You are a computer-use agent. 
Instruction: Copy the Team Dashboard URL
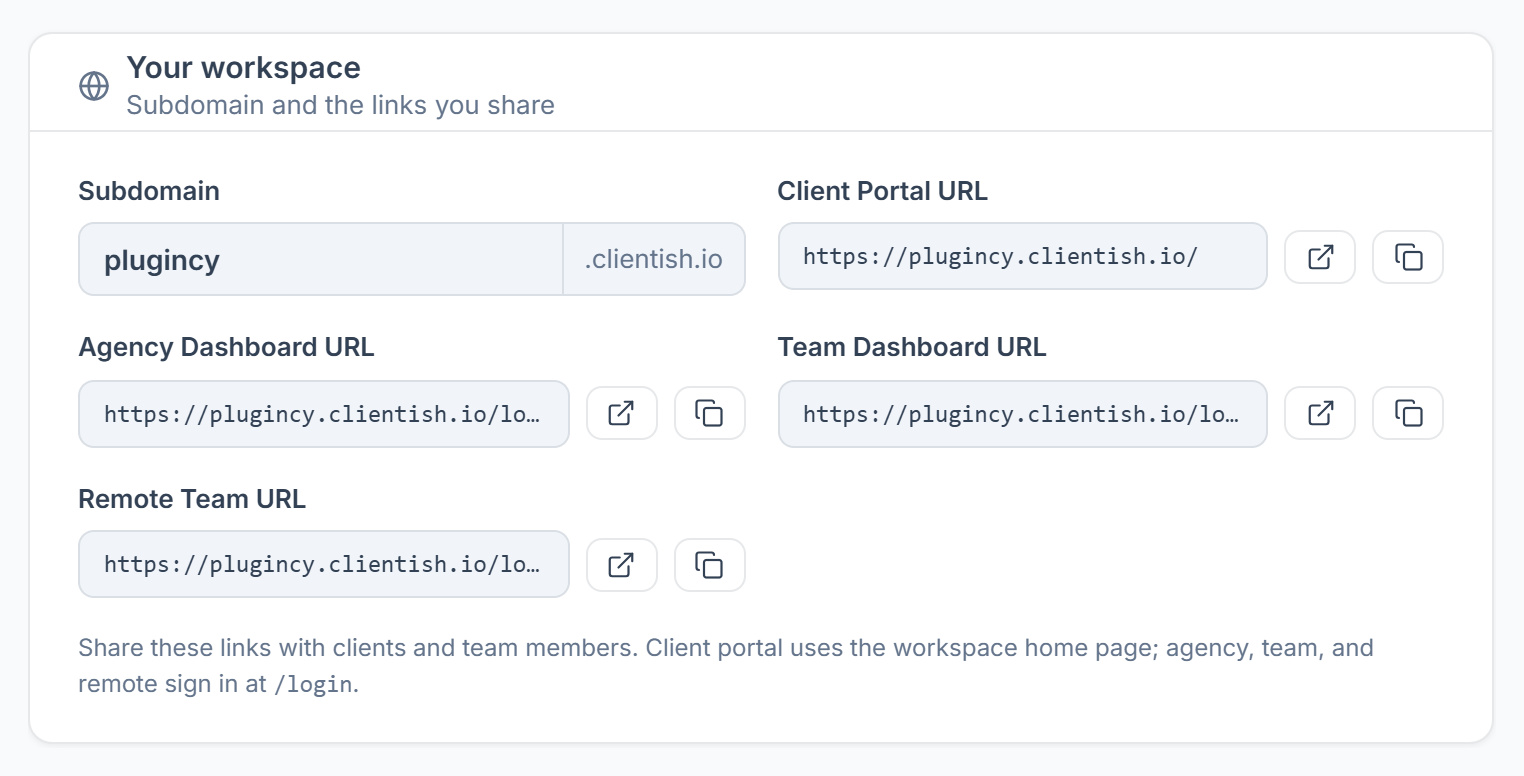point(1408,413)
